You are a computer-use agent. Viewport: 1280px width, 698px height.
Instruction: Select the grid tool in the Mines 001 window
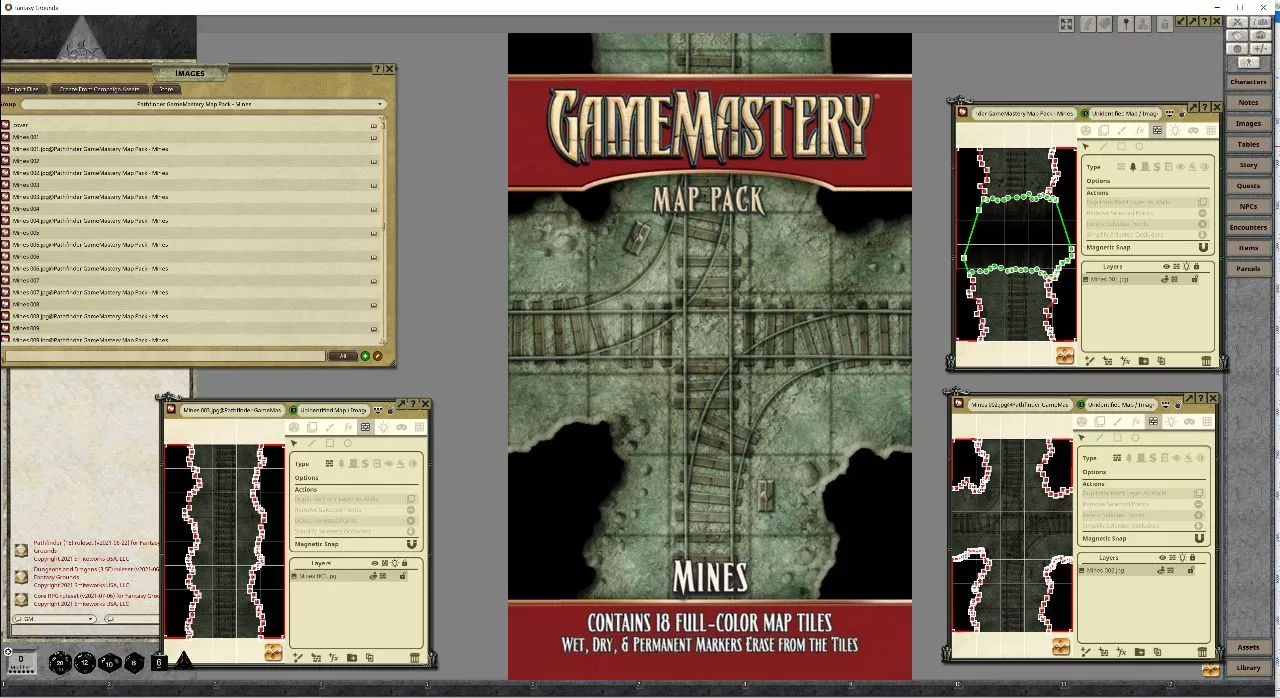tap(1210, 130)
